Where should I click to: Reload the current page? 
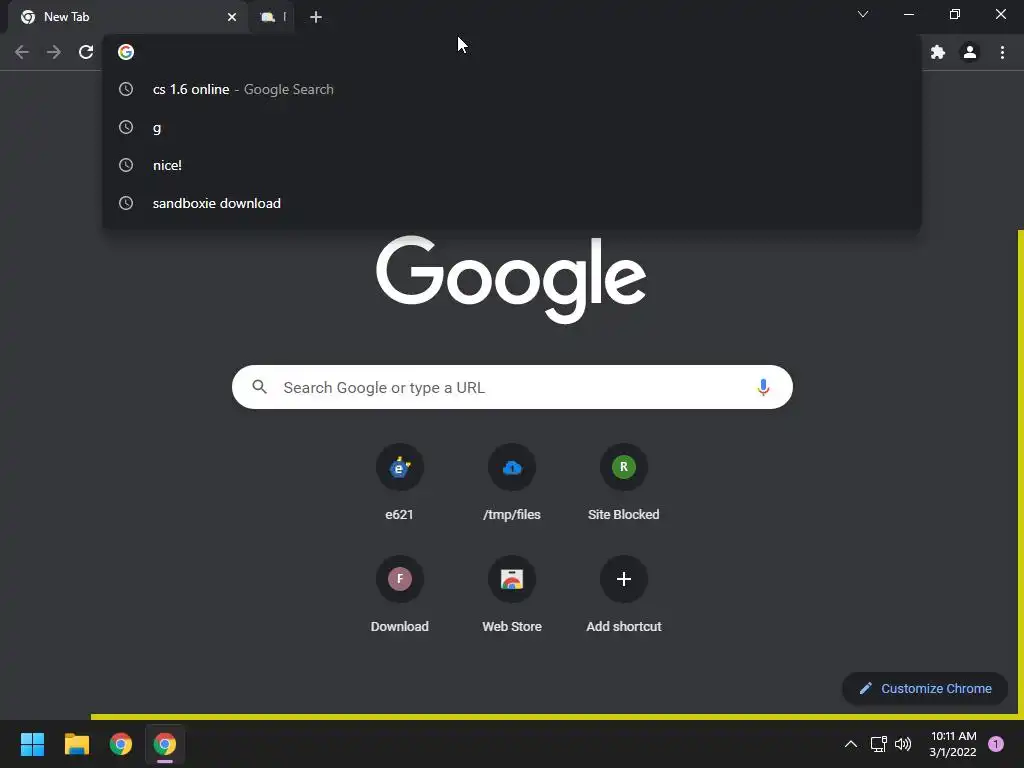[x=86, y=52]
